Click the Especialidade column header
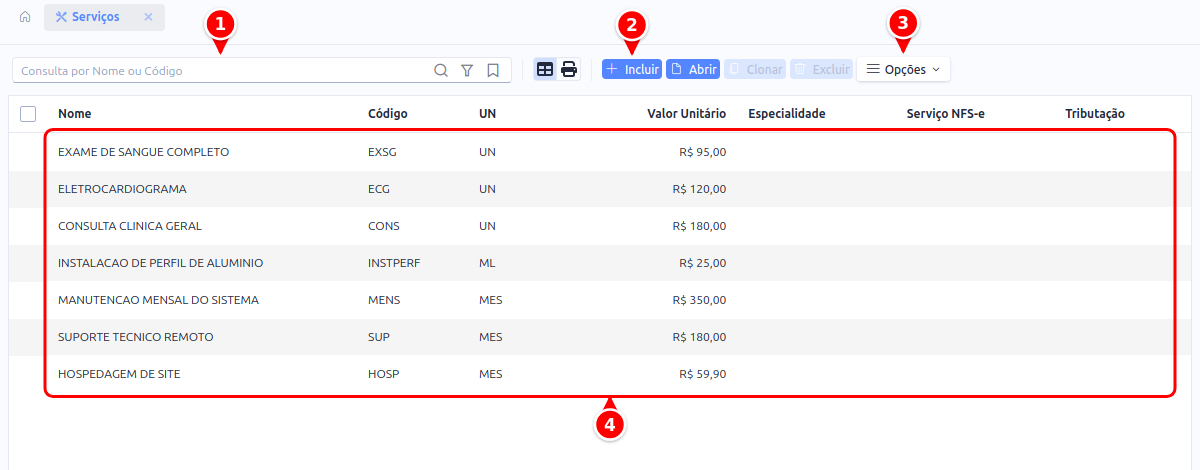Image resolution: width=1200 pixels, height=470 pixels. [x=787, y=114]
